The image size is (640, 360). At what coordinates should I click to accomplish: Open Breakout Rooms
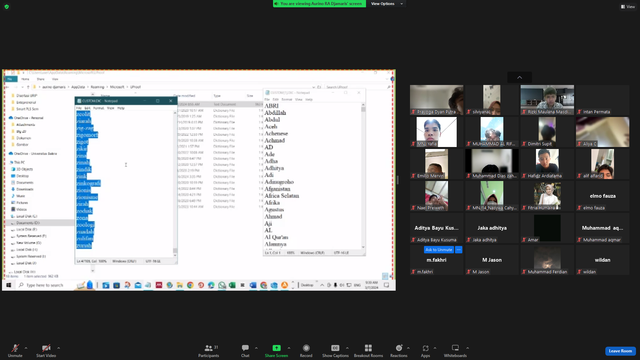pos(368,350)
